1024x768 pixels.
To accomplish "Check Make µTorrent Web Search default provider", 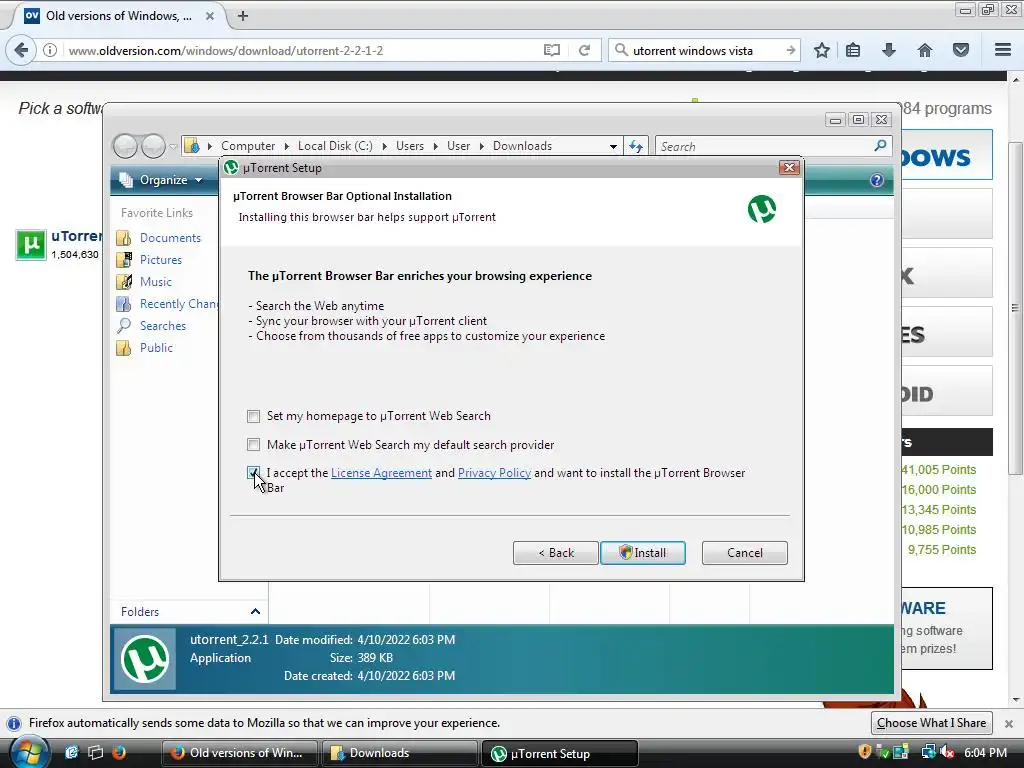I will click(x=253, y=445).
